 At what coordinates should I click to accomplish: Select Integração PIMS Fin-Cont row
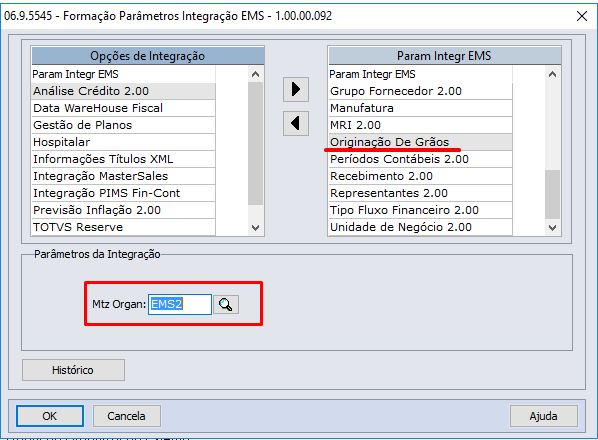tap(124, 193)
